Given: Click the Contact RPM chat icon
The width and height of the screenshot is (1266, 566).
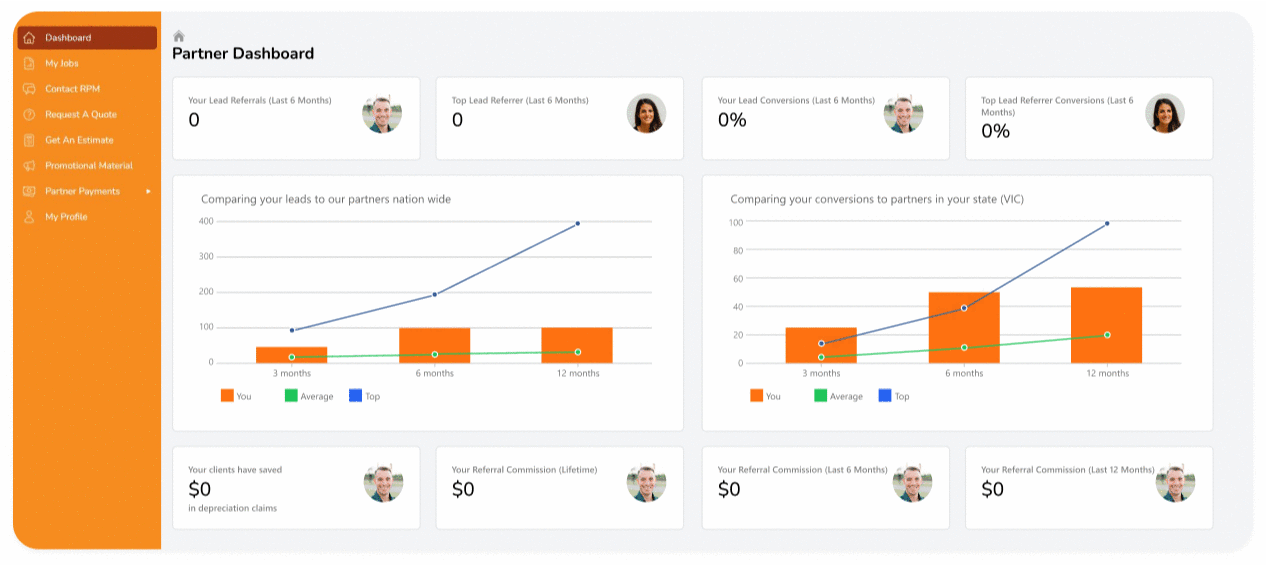Looking at the screenshot, I should click(x=29, y=89).
